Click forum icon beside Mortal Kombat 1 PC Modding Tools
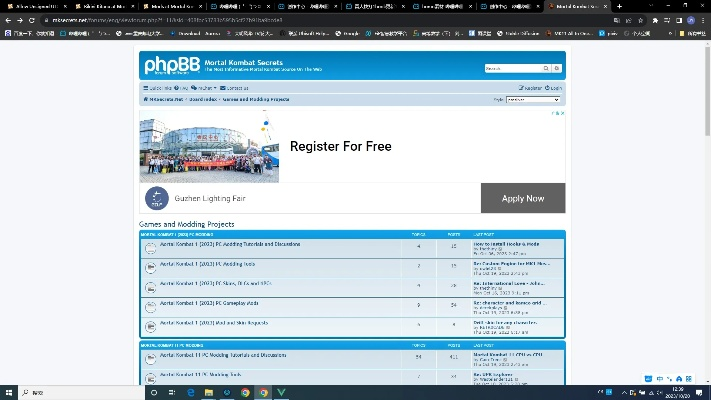 click(151, 268)
